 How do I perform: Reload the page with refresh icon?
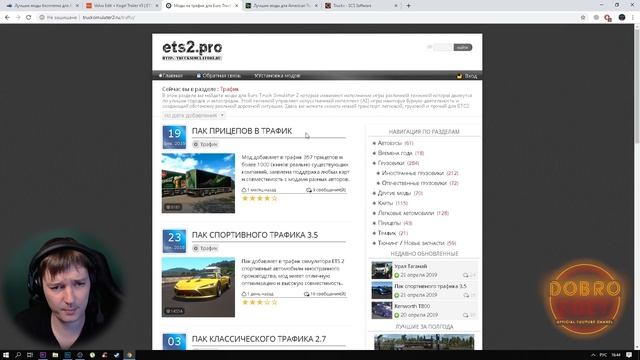click(29, 18)
